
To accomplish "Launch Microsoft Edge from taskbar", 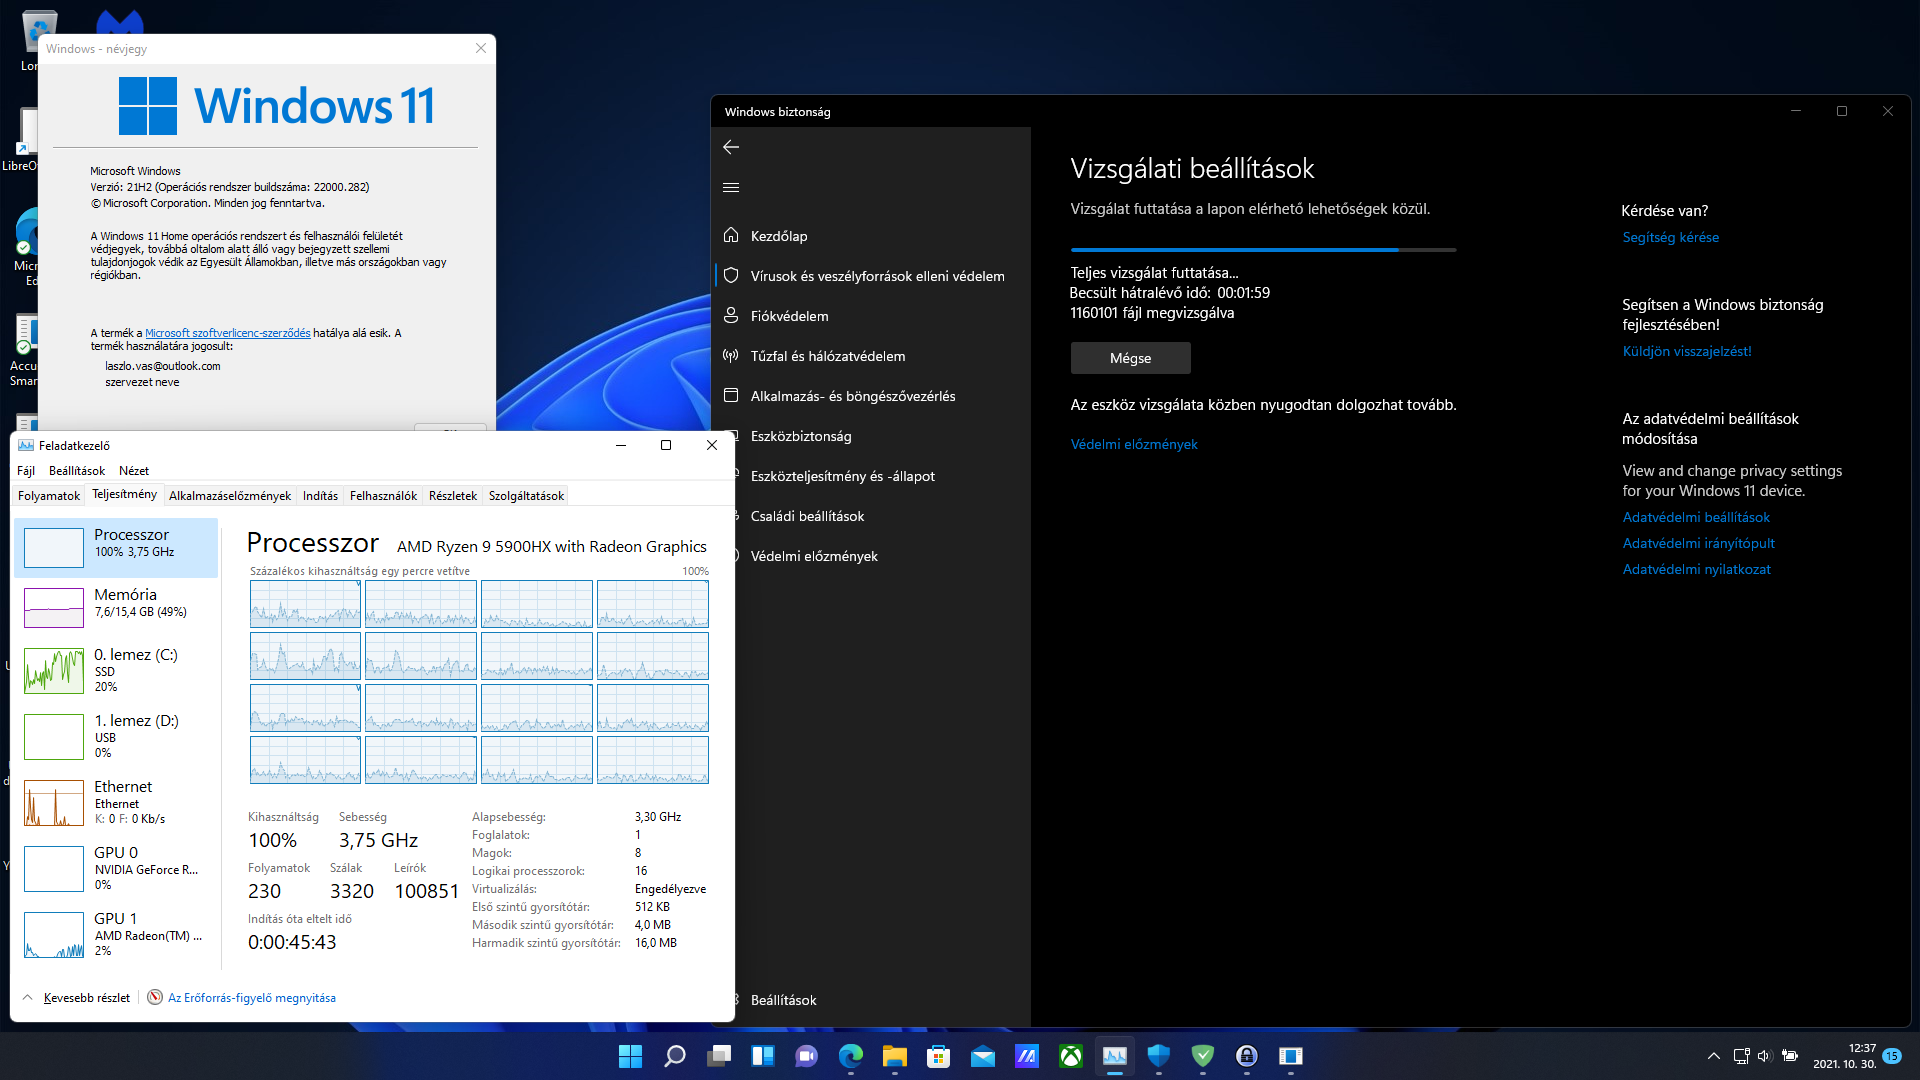I will point(851,1056).
